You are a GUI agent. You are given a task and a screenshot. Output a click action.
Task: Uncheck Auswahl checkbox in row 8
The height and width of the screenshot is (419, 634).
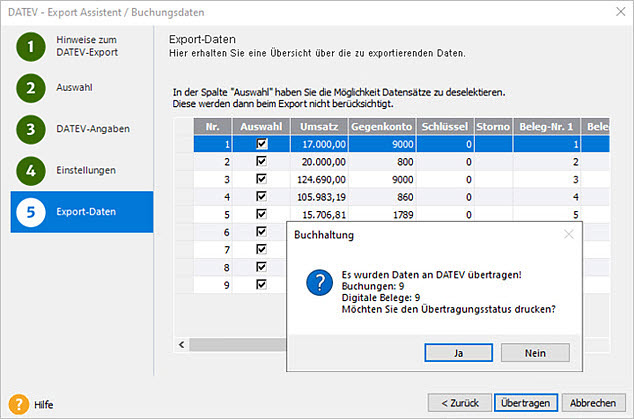262,267
